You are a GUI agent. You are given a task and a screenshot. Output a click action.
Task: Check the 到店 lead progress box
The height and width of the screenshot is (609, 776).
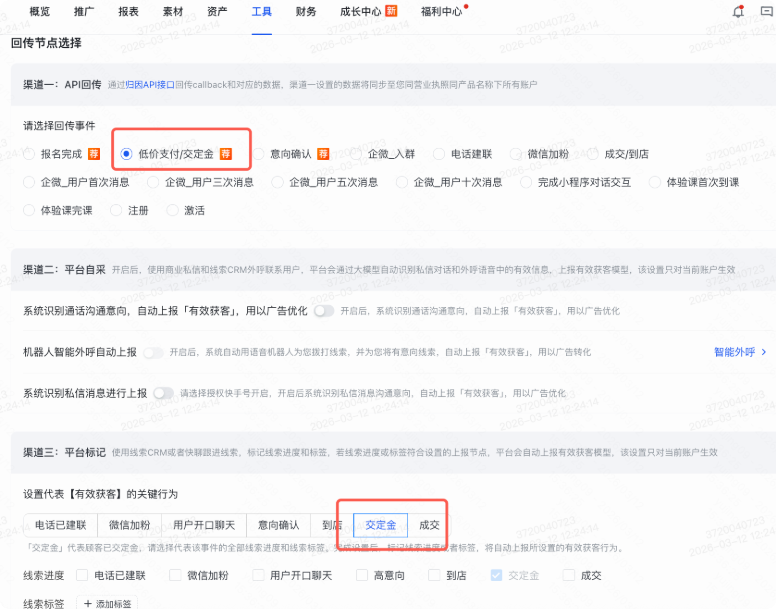point(434,575)
